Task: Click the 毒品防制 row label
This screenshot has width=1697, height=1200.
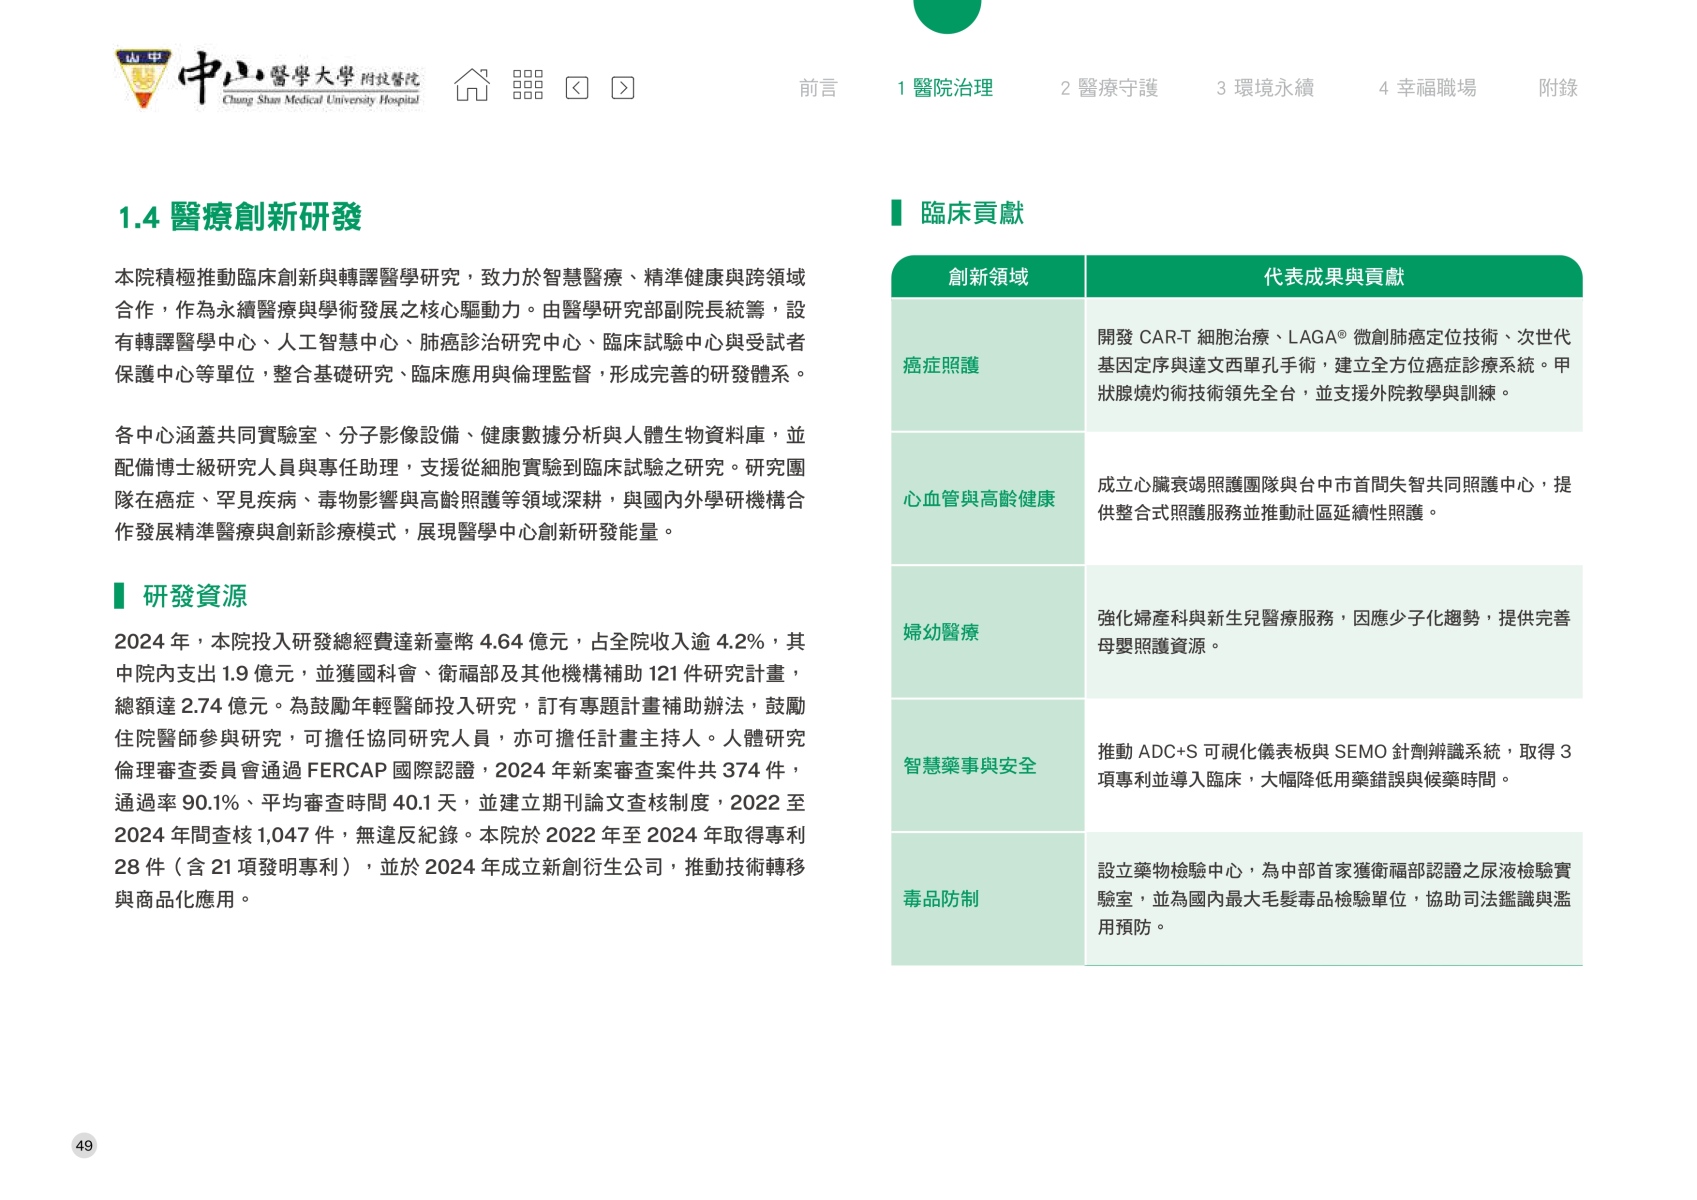Action: point(940,899)
